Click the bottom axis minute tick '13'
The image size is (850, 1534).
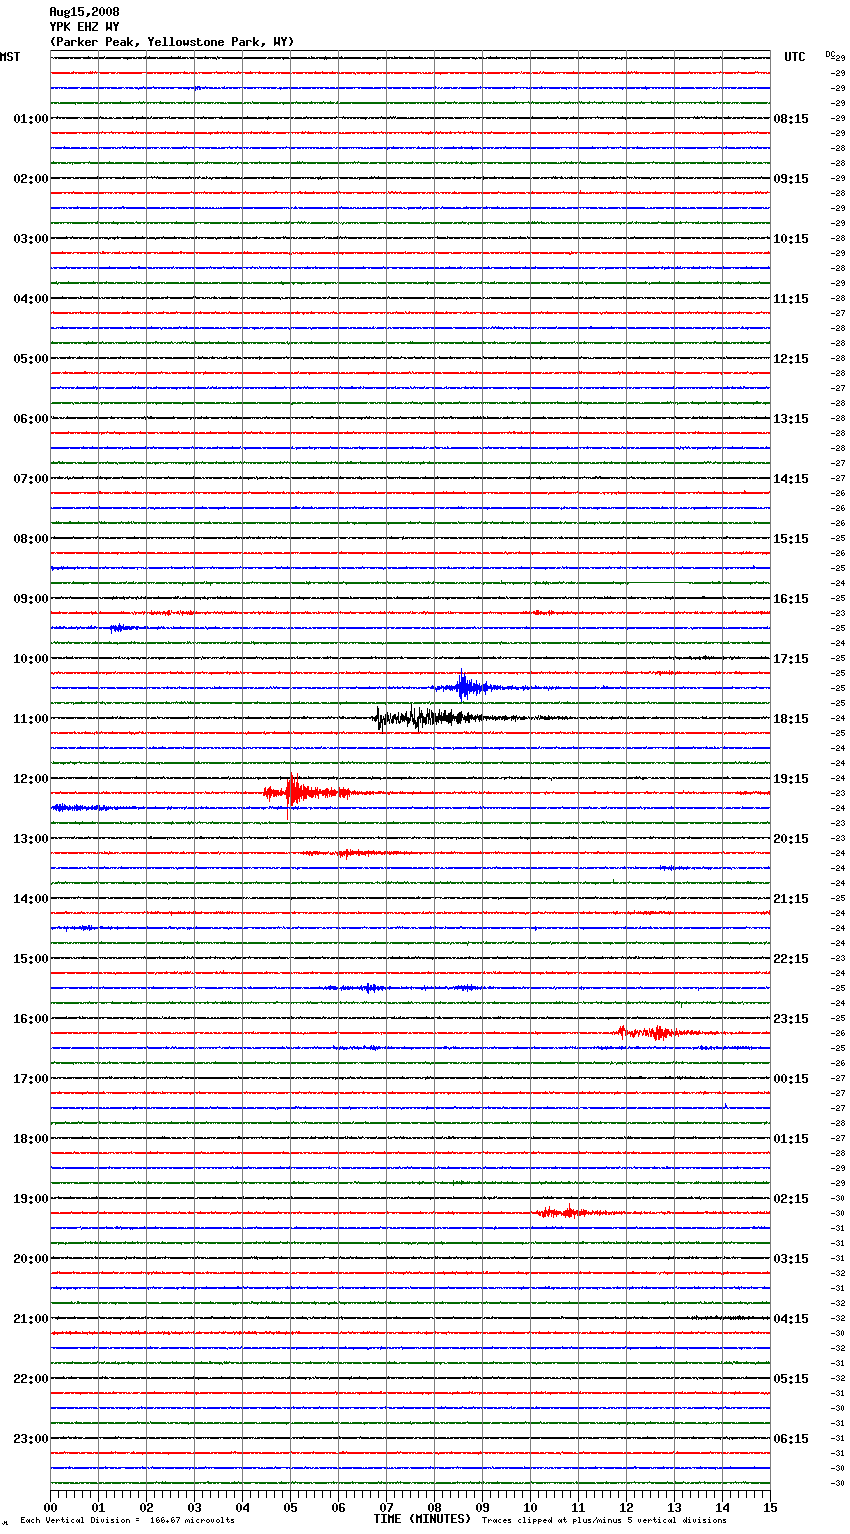click(674, 1507)
